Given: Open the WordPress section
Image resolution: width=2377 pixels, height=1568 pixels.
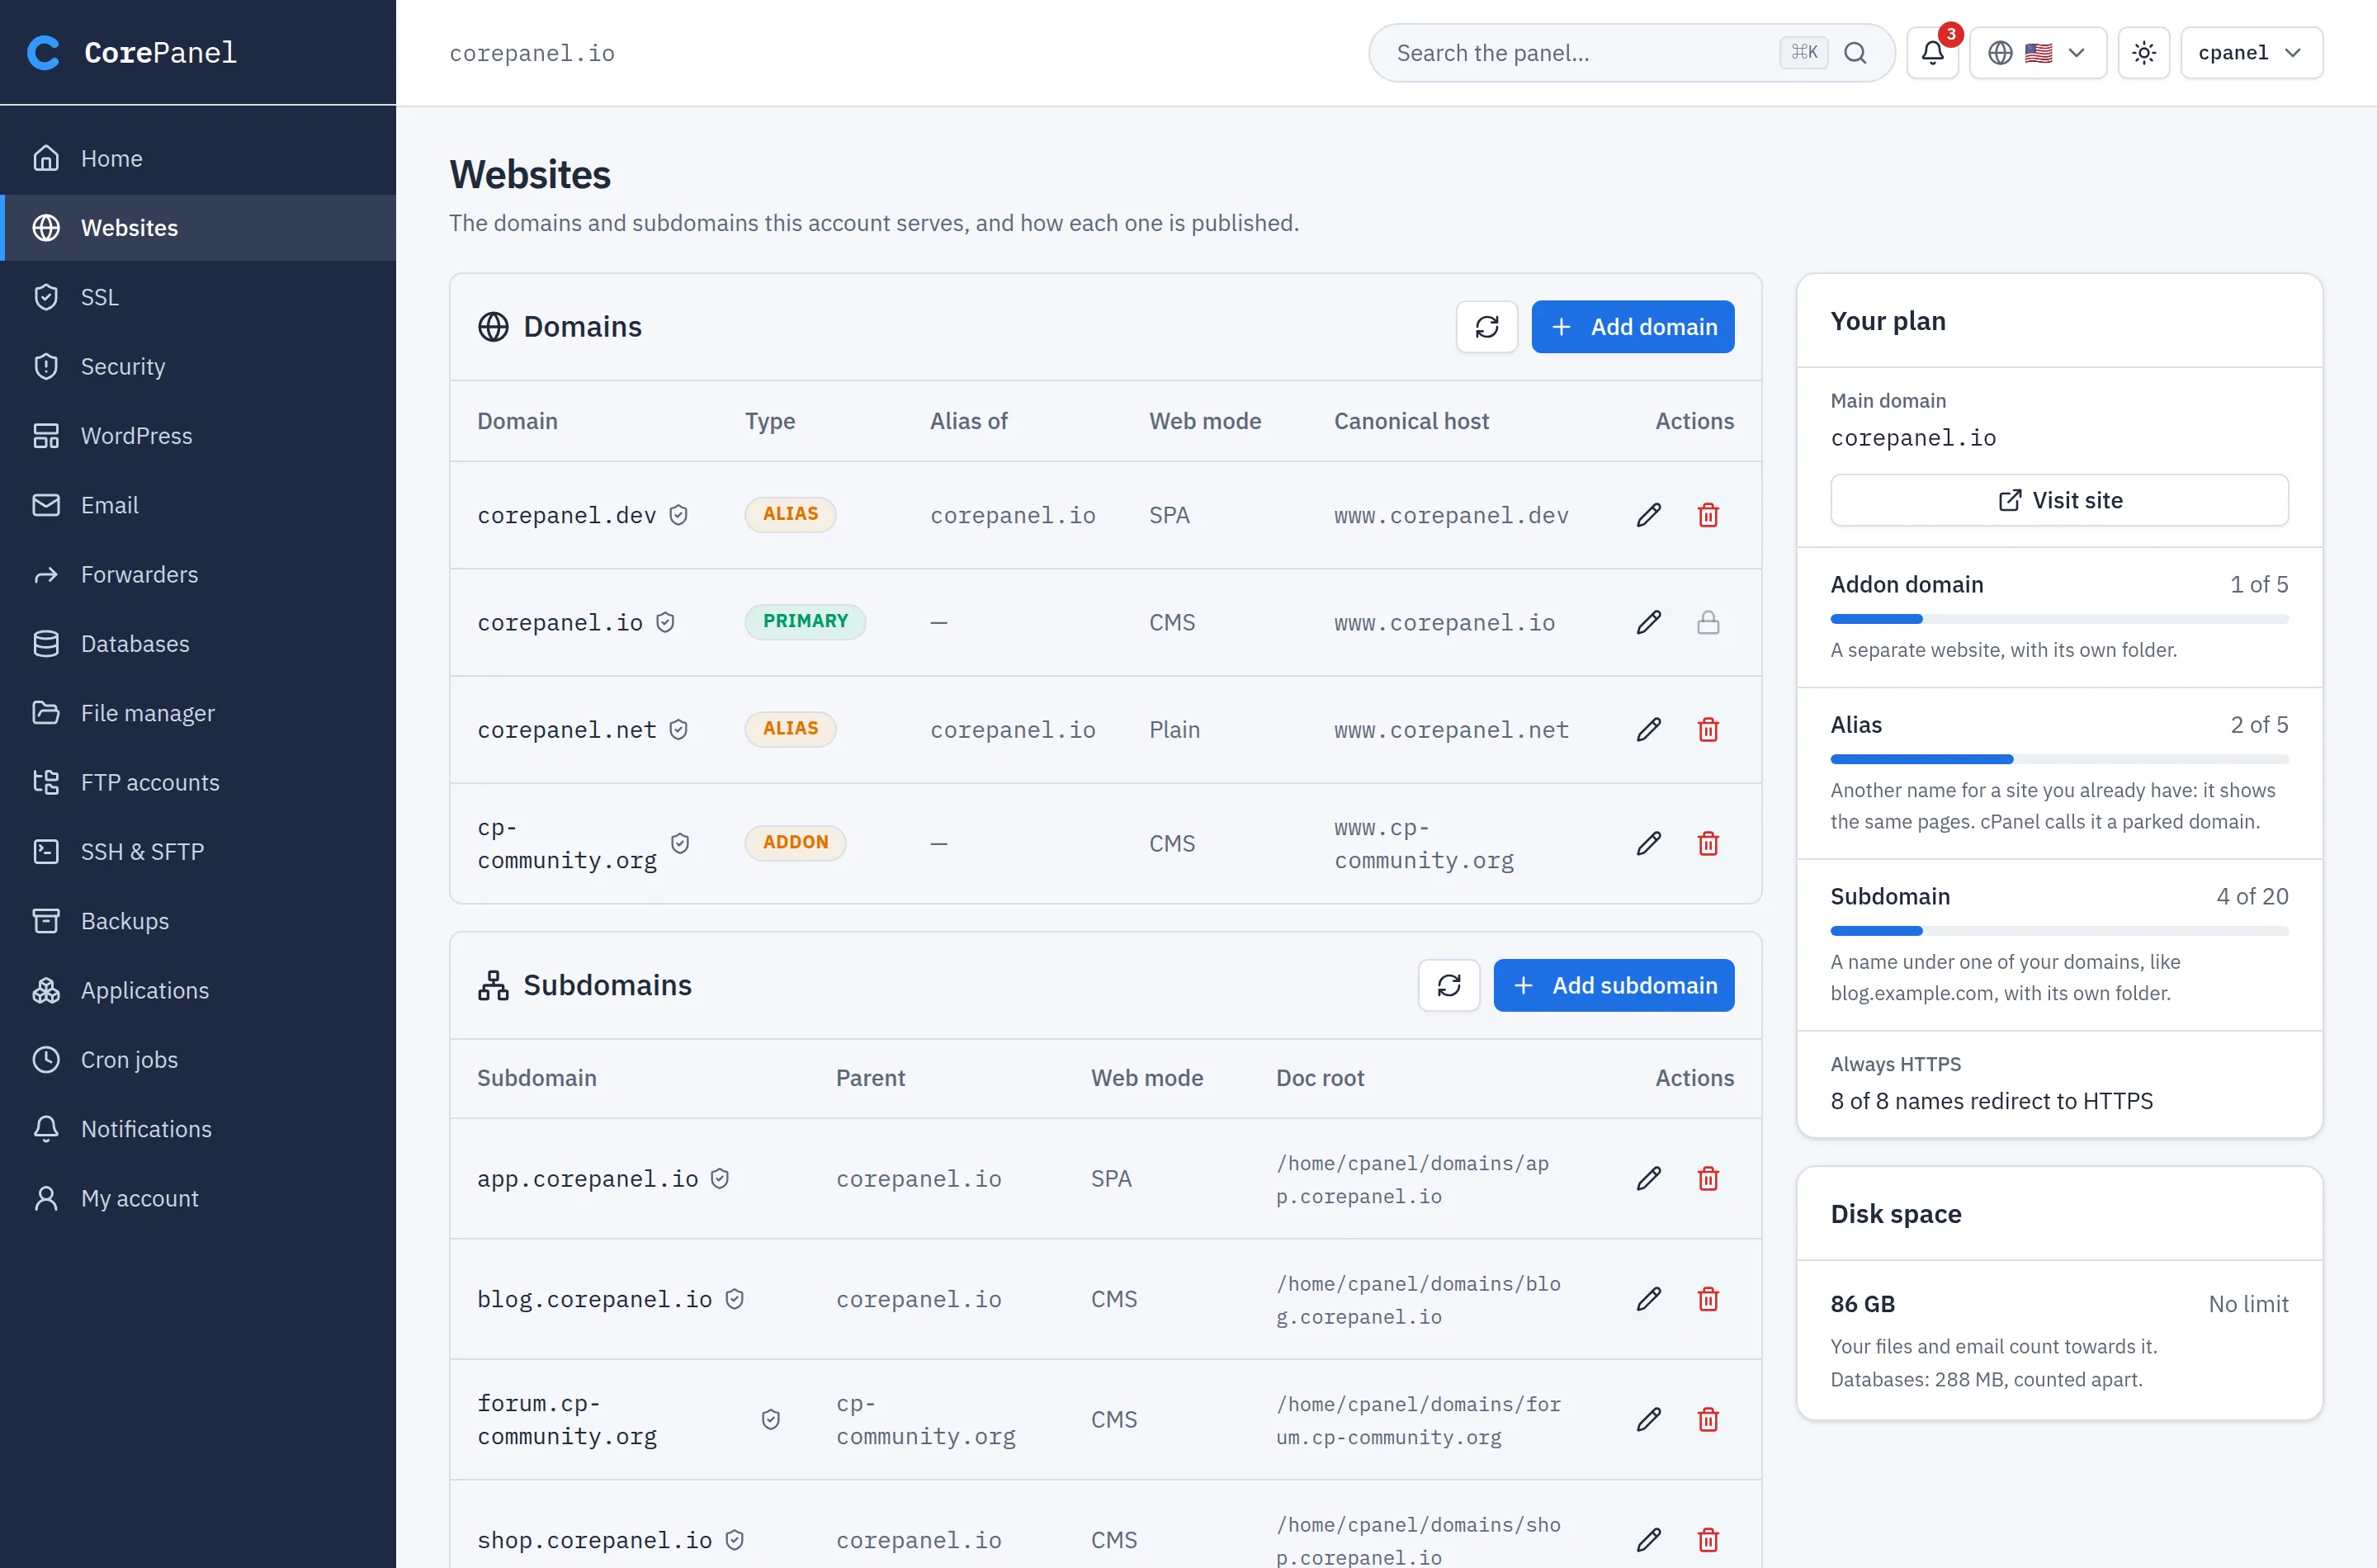Looking at the screenshot, I should 198,436.
